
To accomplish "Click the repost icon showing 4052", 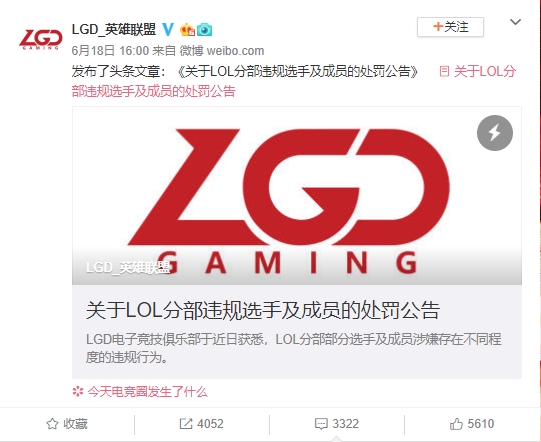I will pos(186,424).
